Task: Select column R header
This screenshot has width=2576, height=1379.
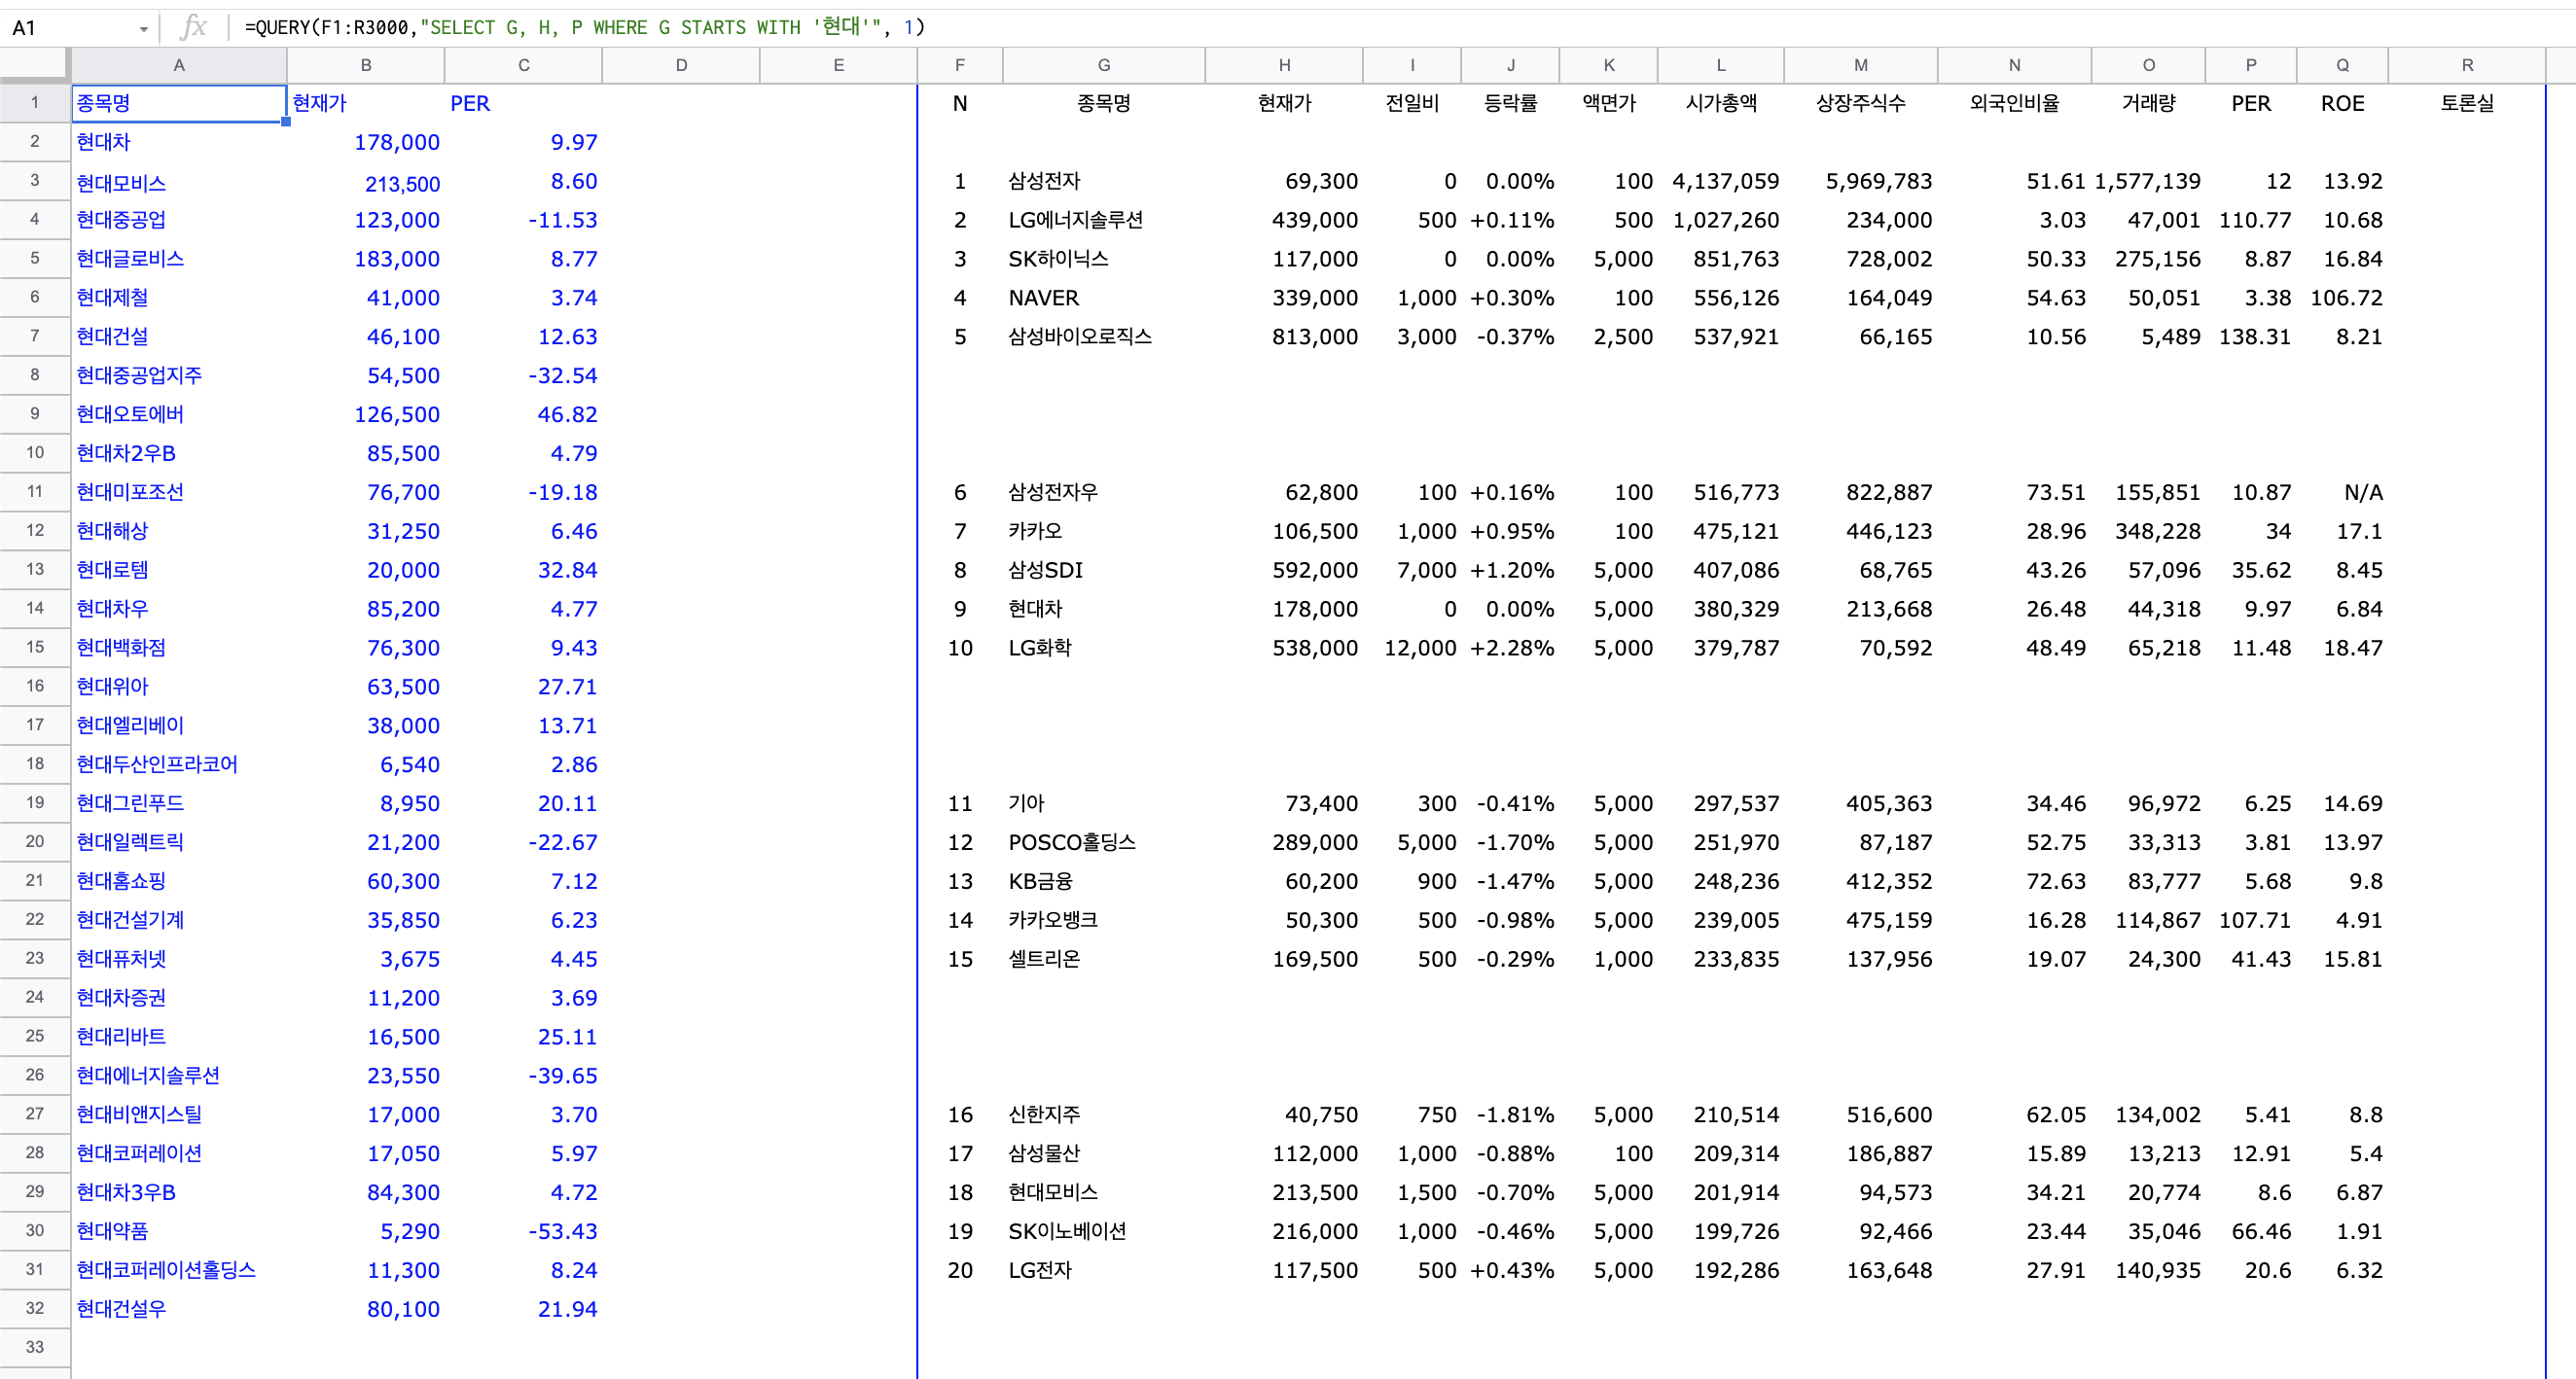Action: [2466, 65]
